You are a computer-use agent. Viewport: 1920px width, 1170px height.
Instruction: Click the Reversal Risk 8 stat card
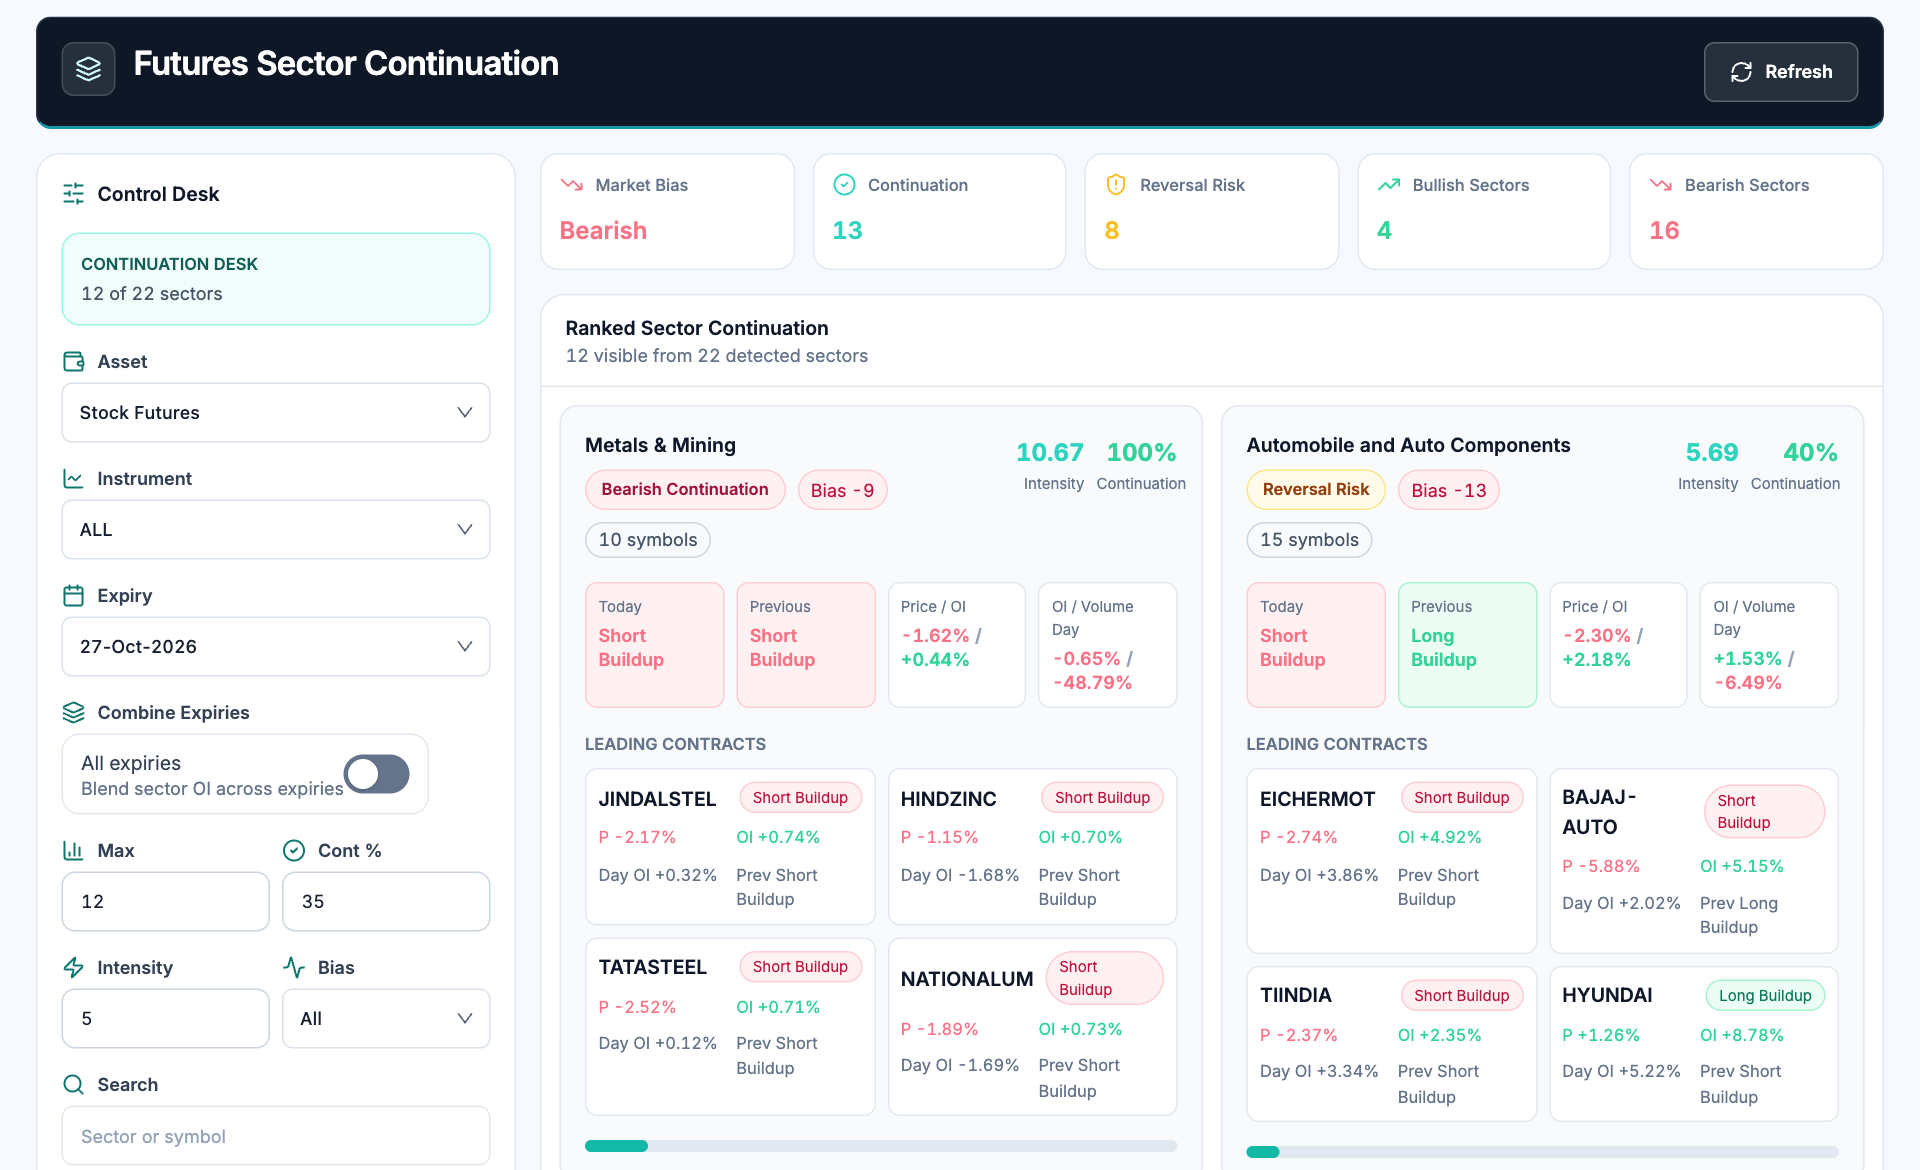tap(1212, 211)
